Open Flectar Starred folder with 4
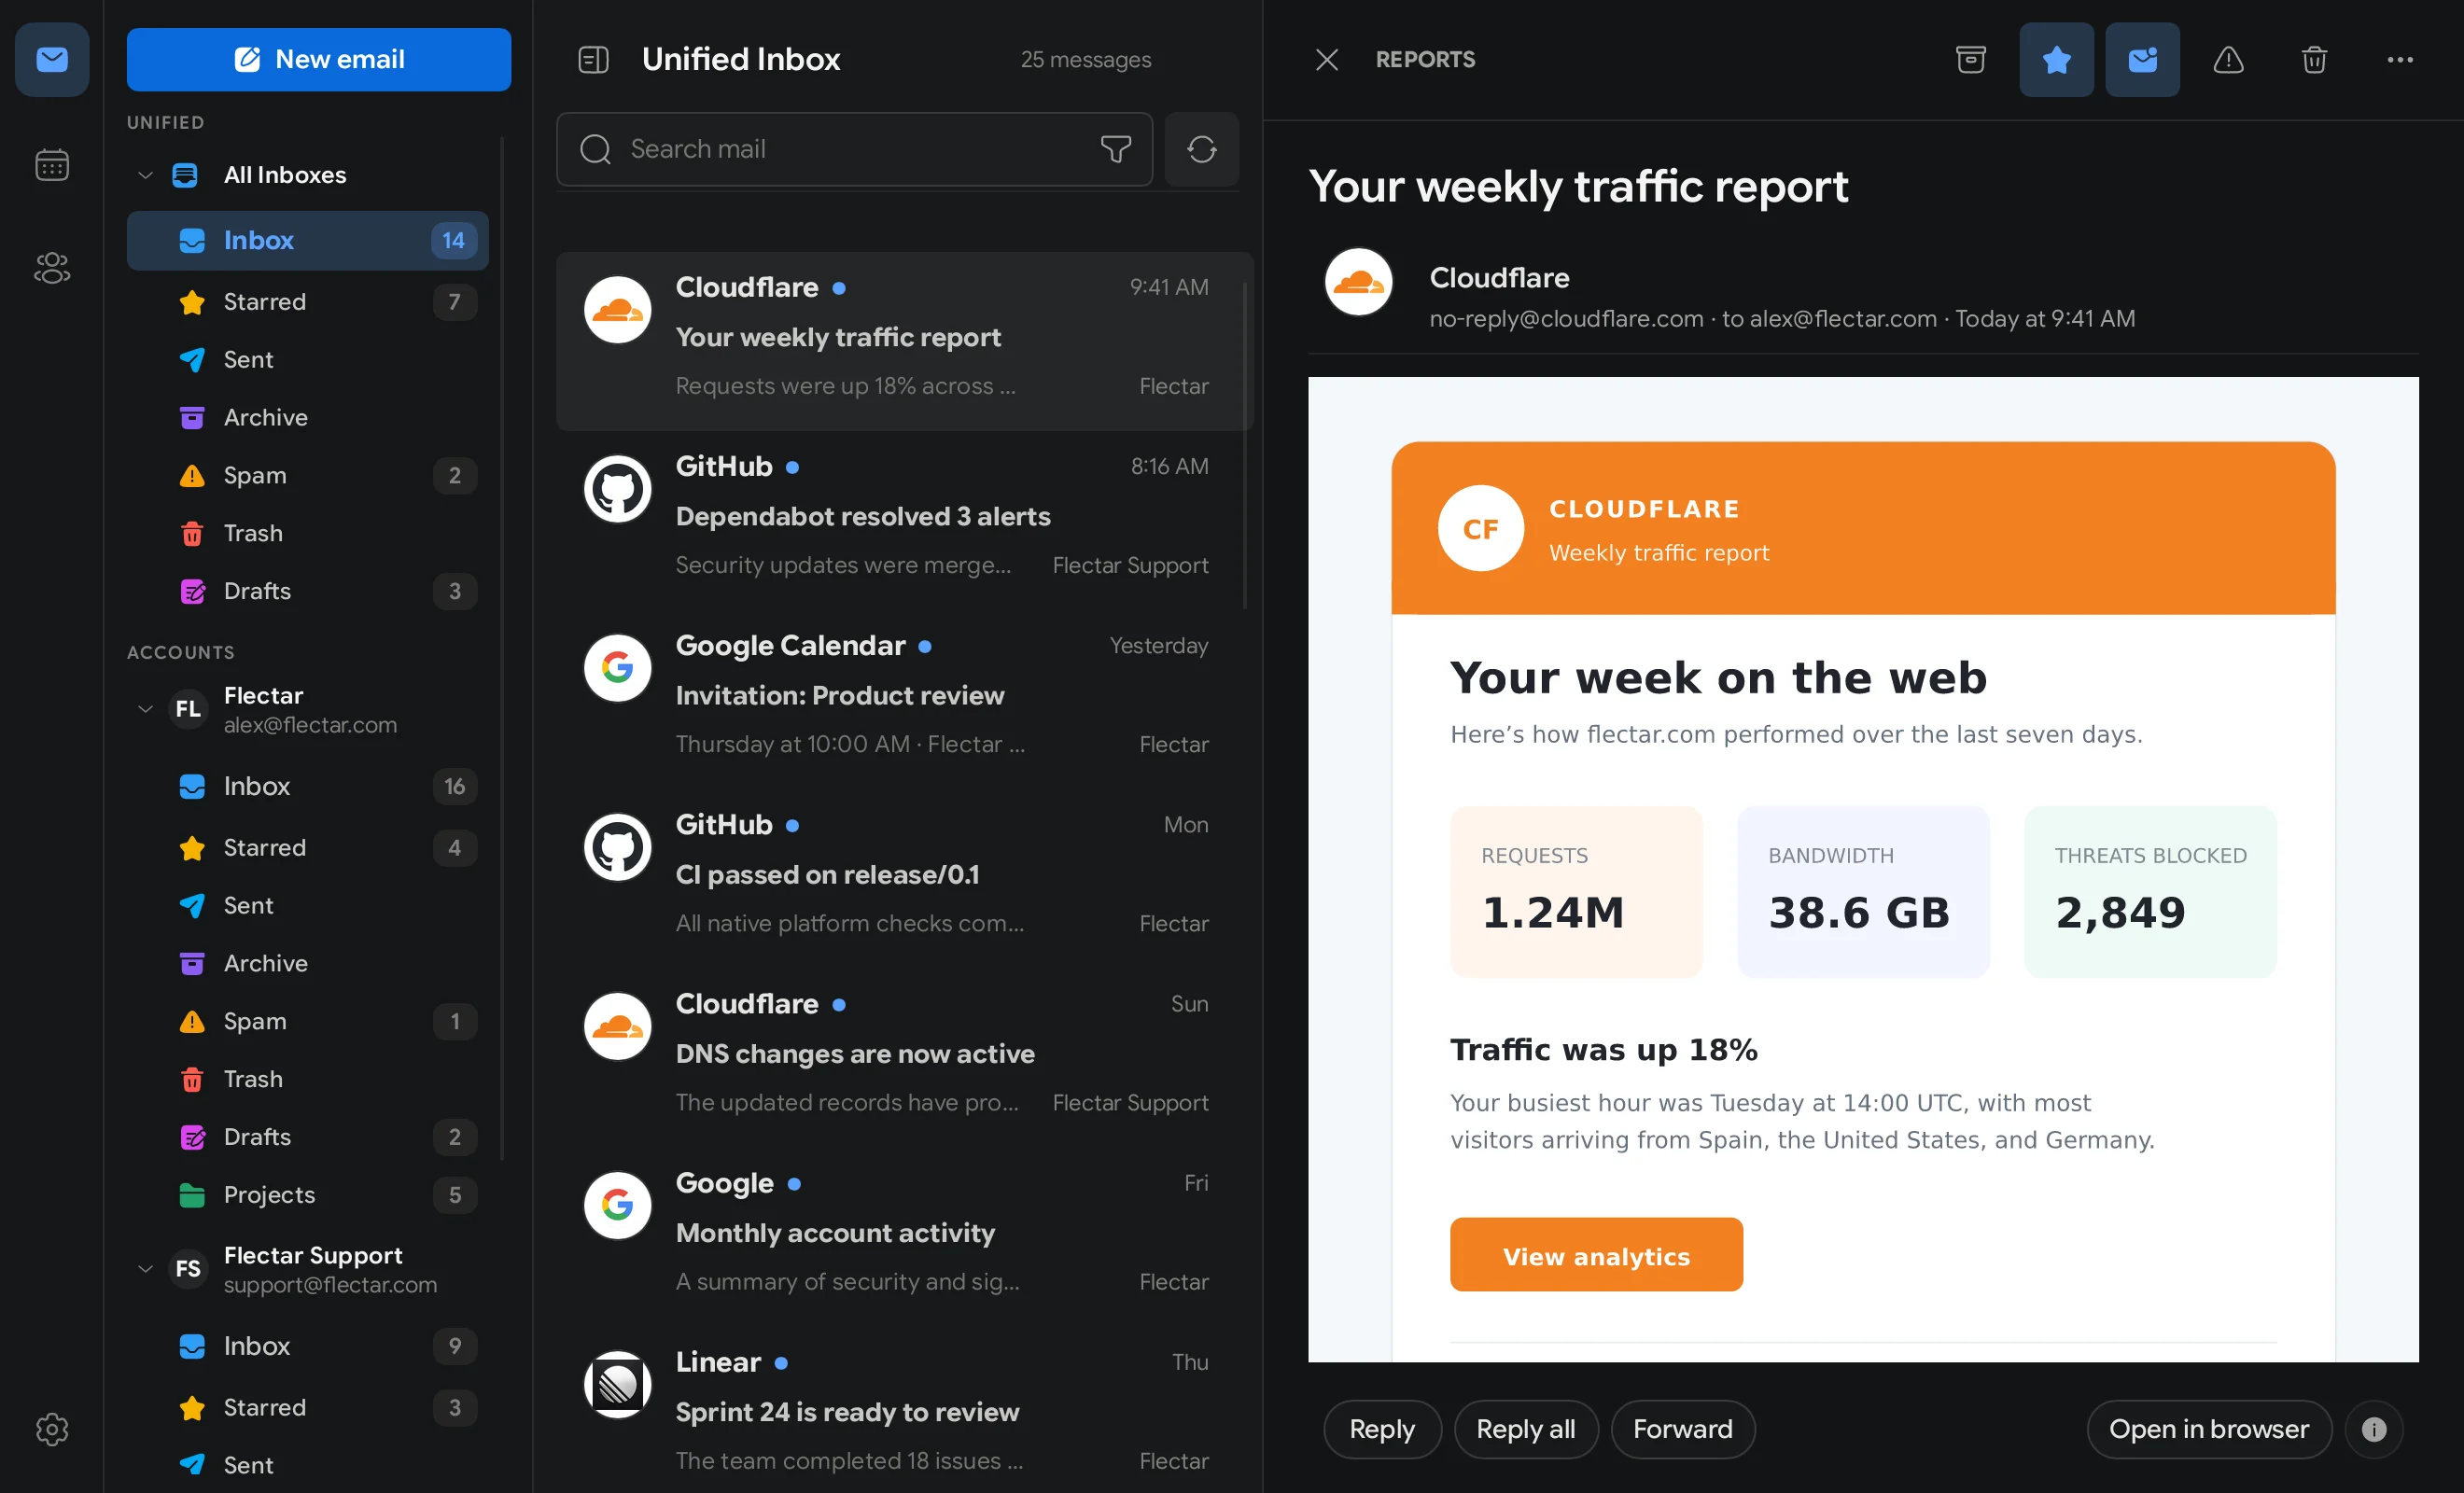 tap(307, 848)
